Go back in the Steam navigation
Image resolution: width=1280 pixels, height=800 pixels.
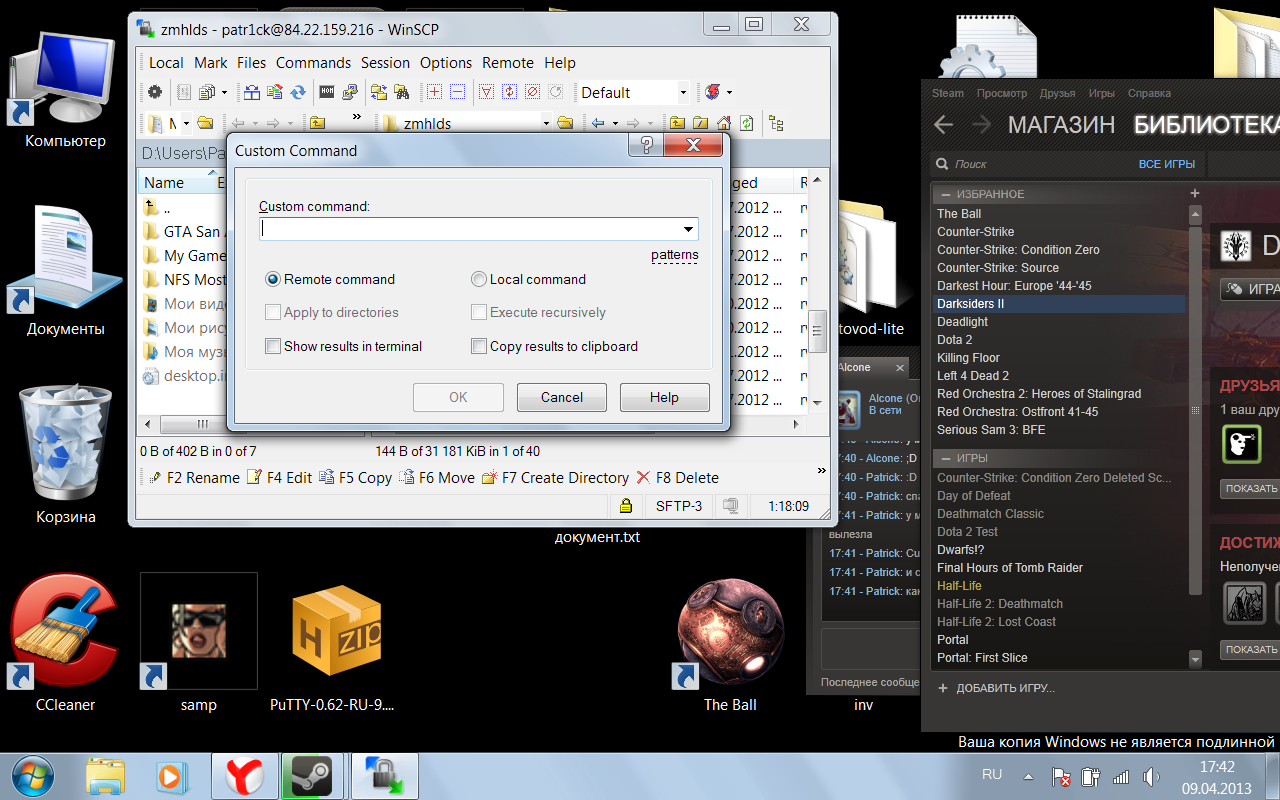tap(942, 125)
